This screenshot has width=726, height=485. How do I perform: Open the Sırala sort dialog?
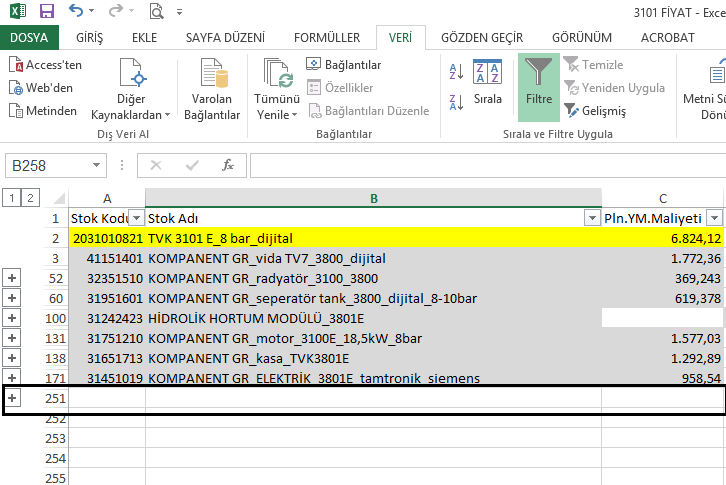click(x=488, y=82)
